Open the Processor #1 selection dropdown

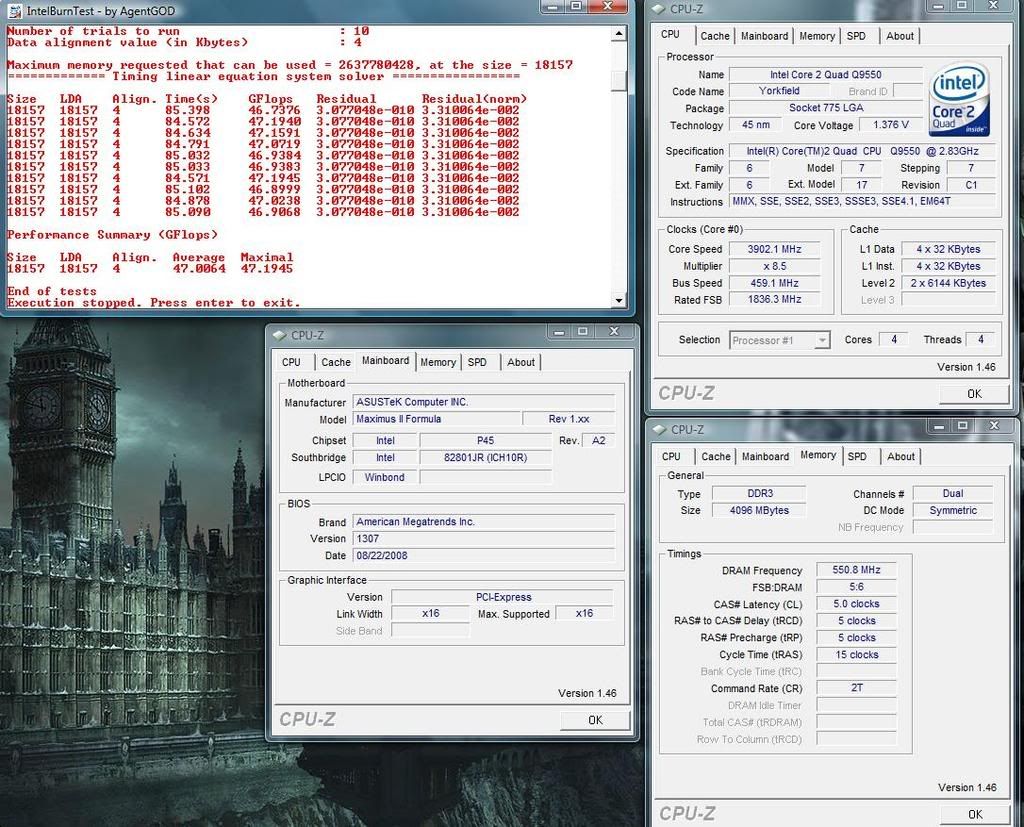(x=822, y=340)
